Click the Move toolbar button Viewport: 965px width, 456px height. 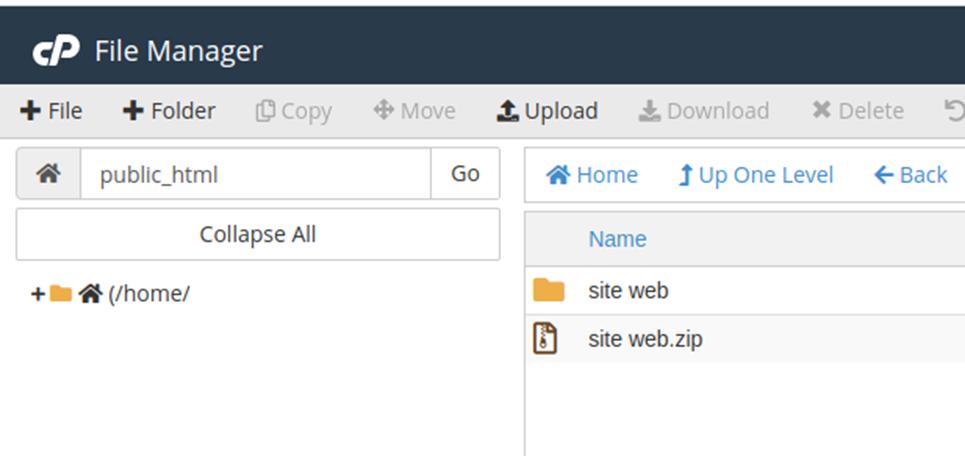(x=414, y=111)
